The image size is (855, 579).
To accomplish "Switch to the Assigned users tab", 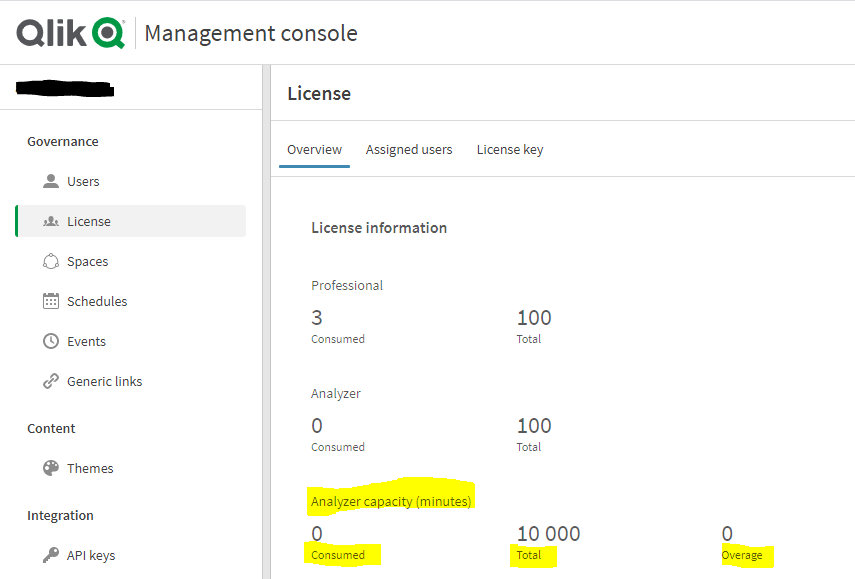I will (x=409, y=149).
